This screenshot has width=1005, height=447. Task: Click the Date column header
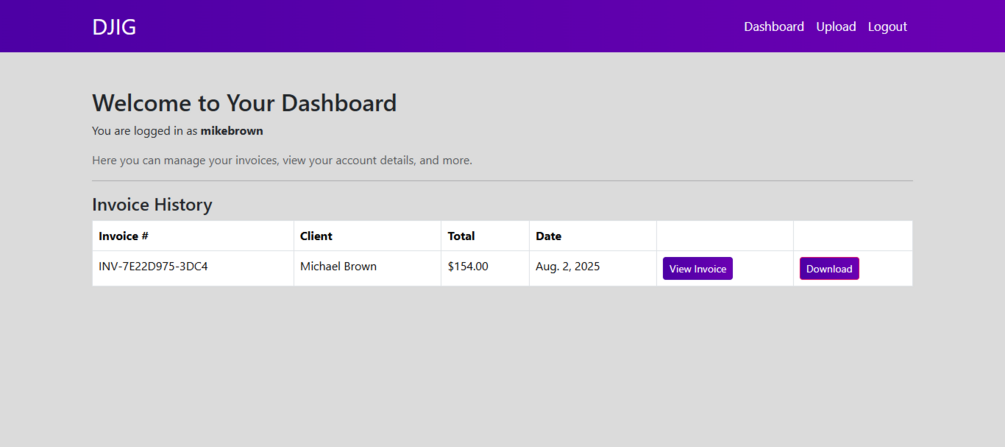(x=548, y=236)
